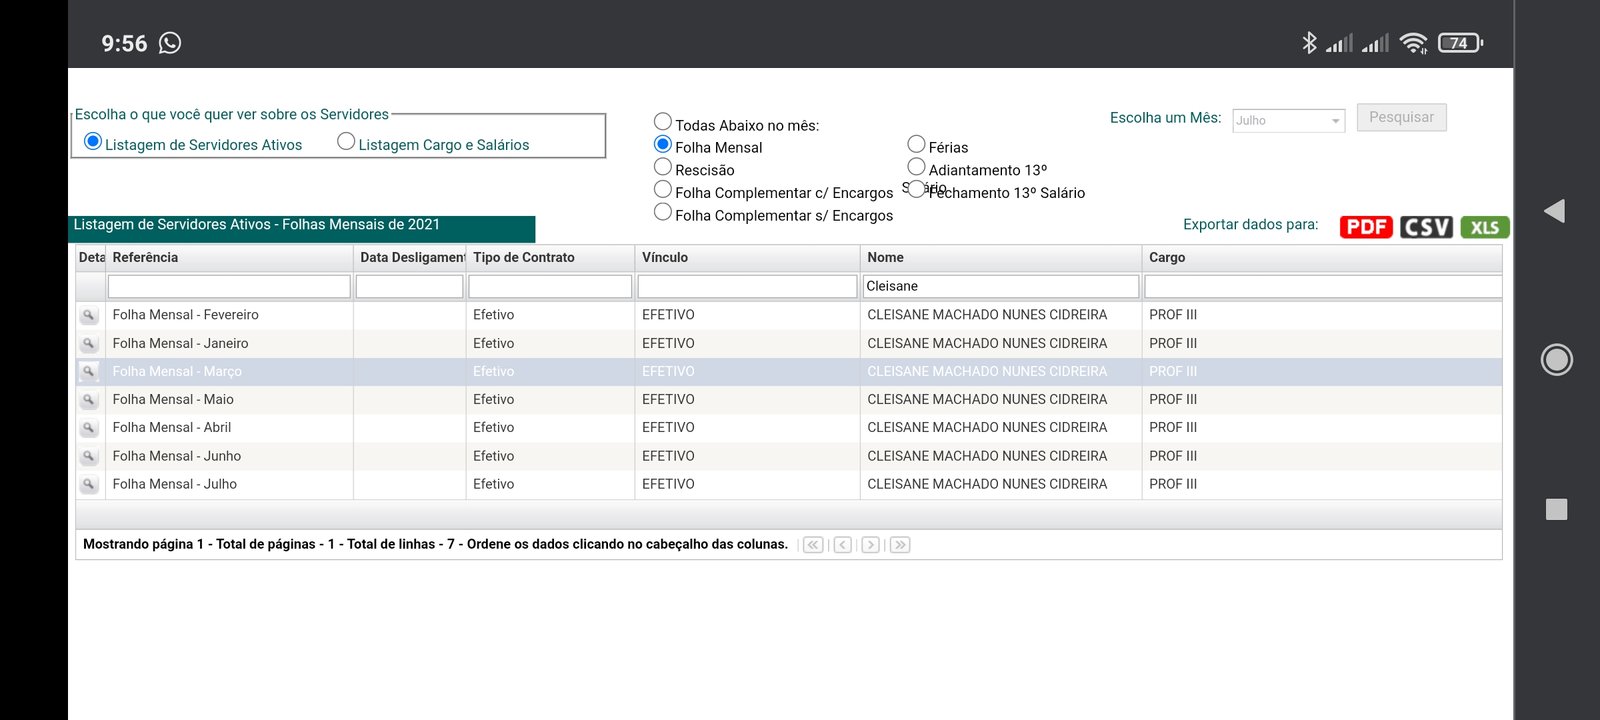Export data as XLS
Screen dimensions: 1600x720
pos(1484,227)
